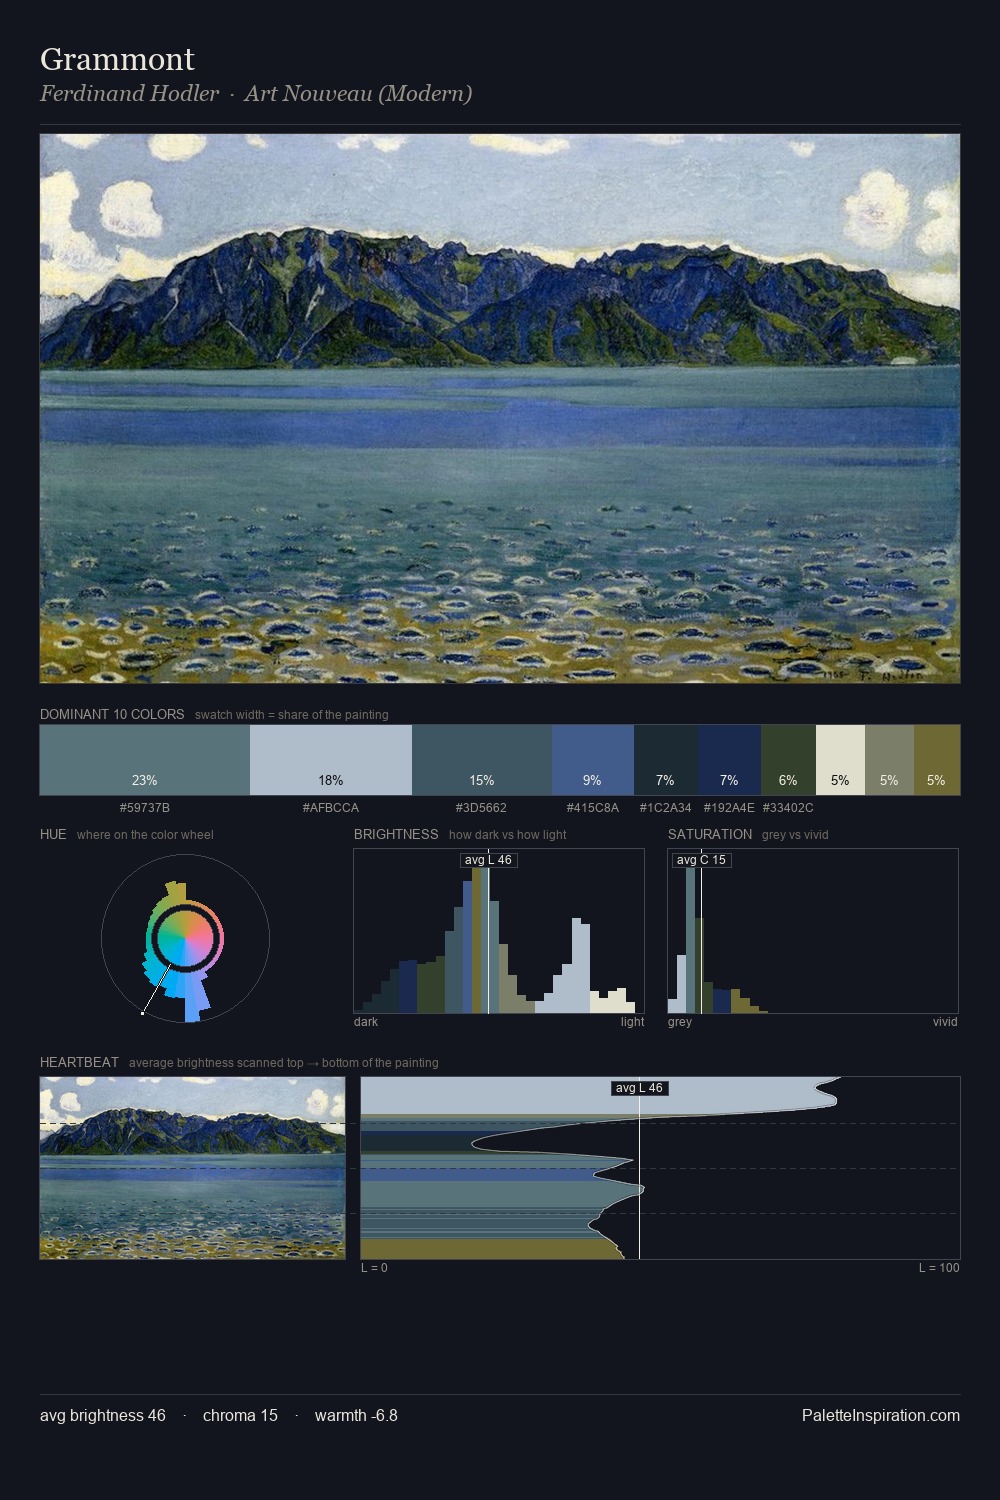The height and width of the screenshot is (1500, 1000).
Task: Click hex code '#3D5662' label
Action: (x=481, y=807)
